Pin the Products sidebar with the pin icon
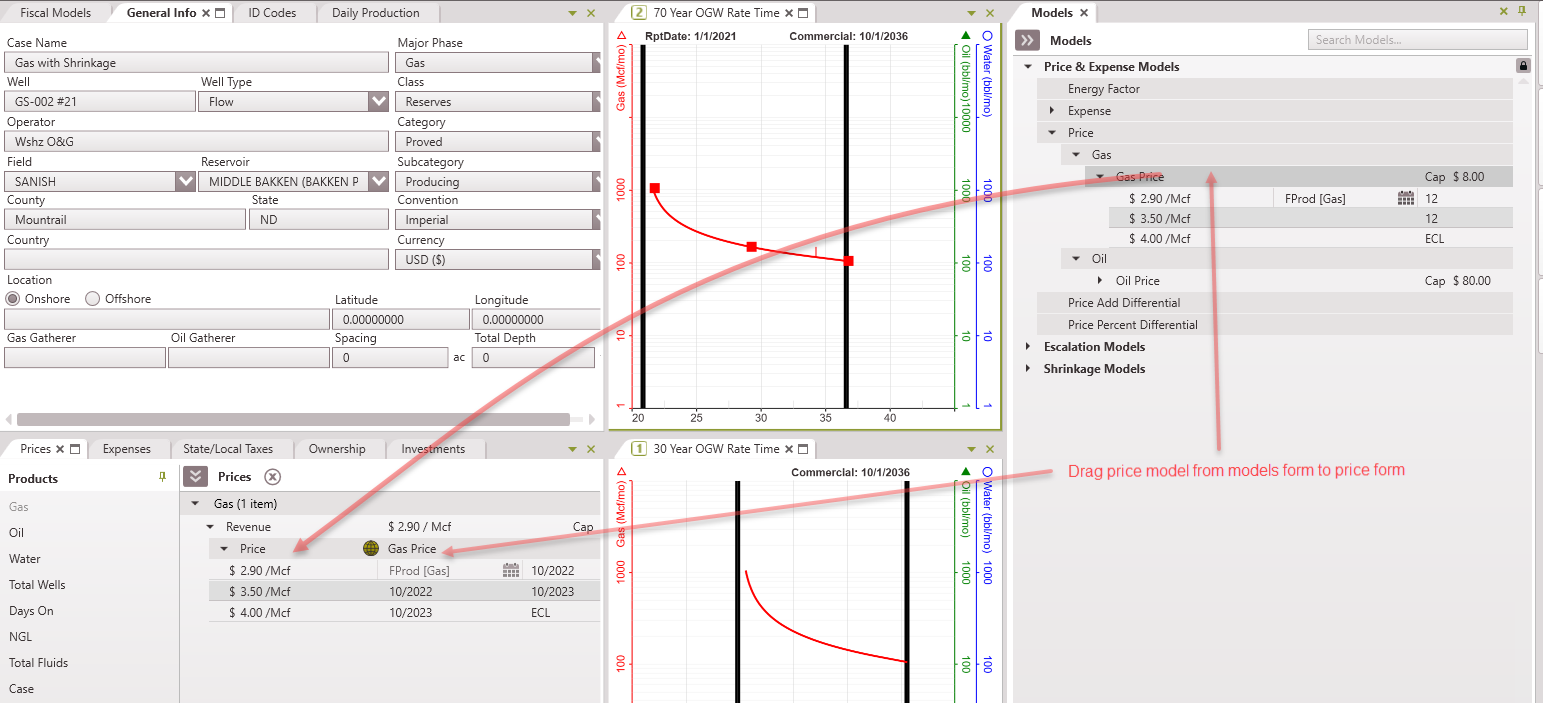 click(x=163, y=478)
